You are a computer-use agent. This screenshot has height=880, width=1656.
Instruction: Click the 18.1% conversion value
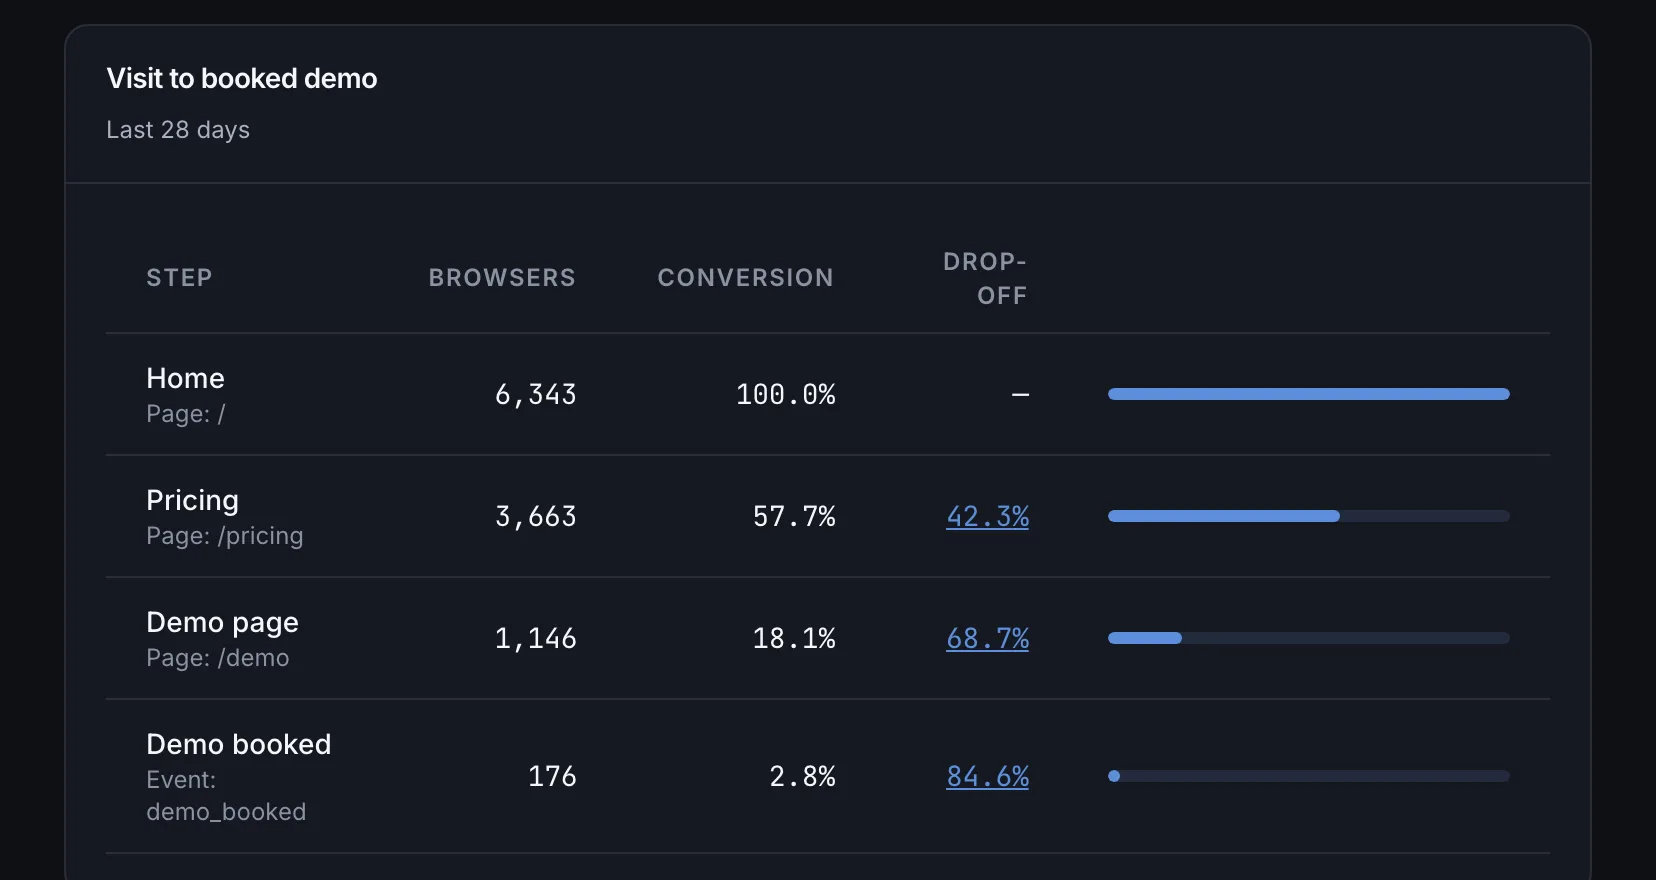point(794,639)
